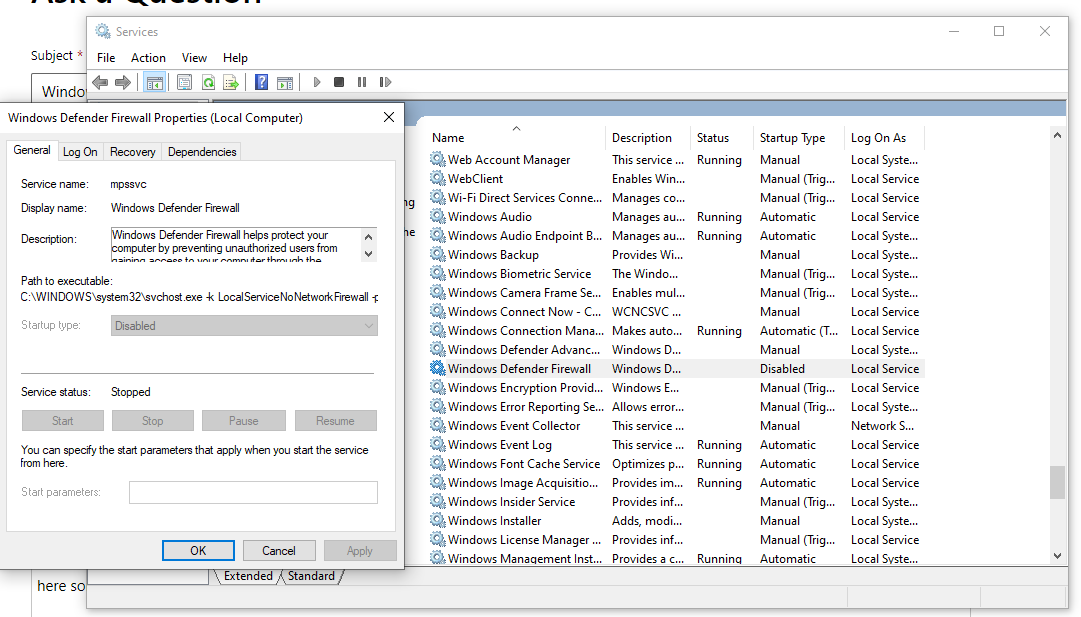Click the Services title bar gear icon
The image size is (1081, 617).
pyautogui.click(x=103, y=31)
